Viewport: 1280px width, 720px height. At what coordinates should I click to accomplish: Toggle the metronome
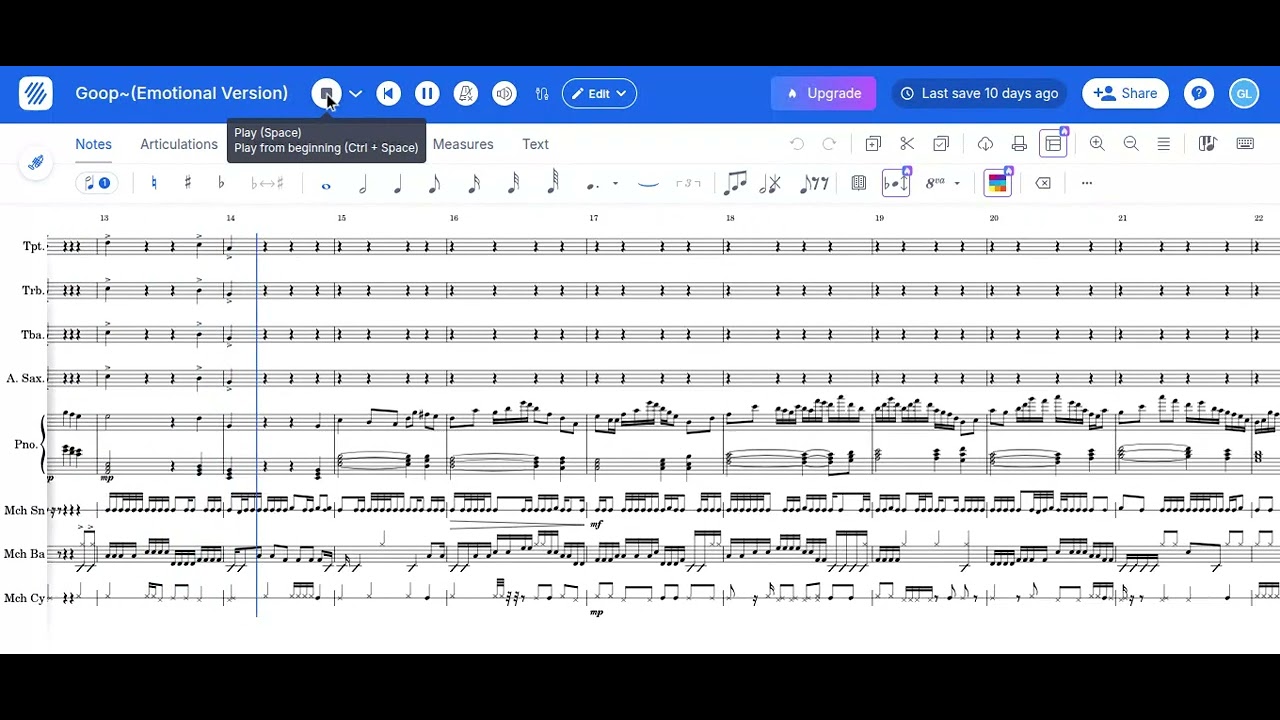[466, 94]
